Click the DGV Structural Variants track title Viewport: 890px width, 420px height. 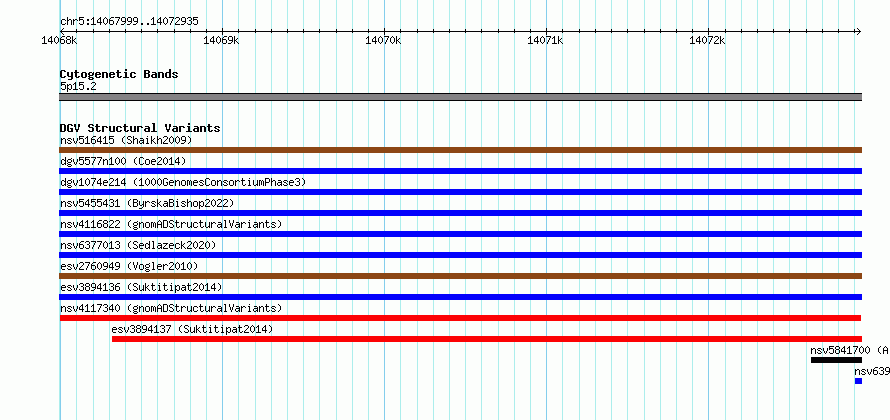140,128
